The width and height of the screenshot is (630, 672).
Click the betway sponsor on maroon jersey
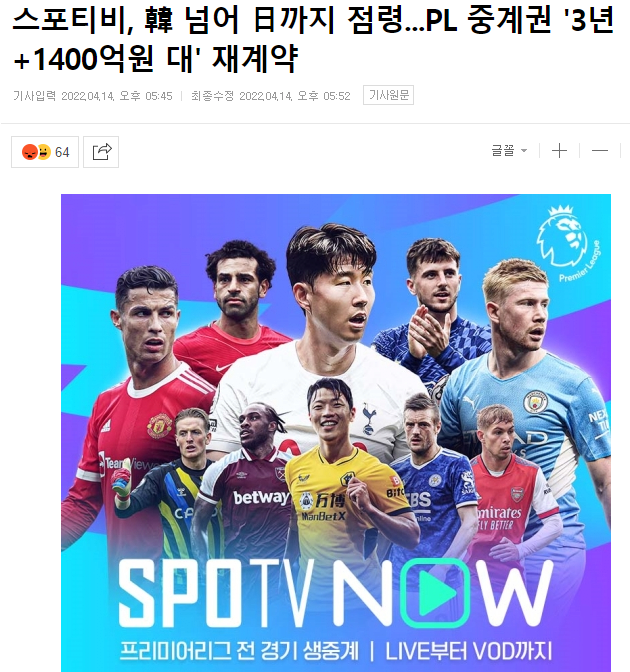pyautogui.click(x=261, y=497)
